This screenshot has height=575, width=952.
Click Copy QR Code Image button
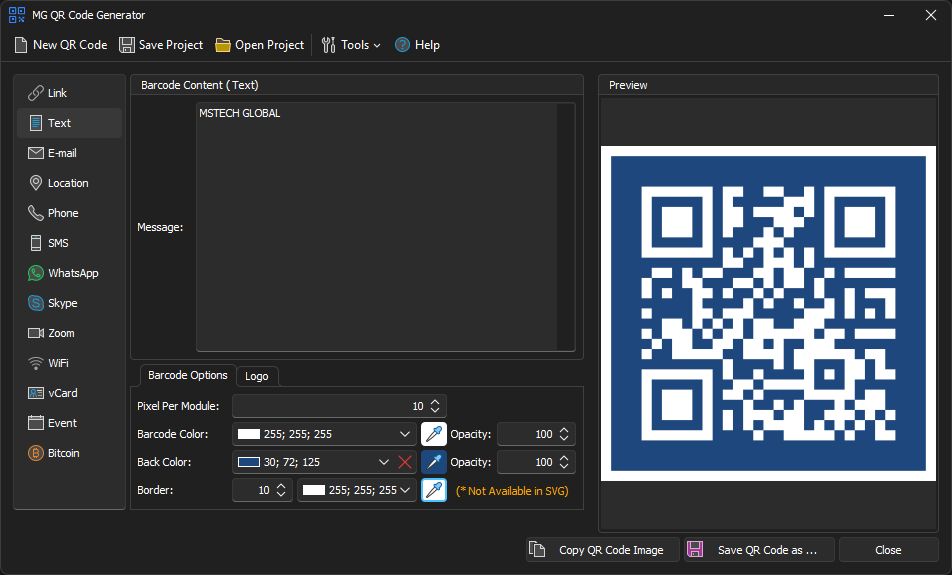click(602, 550)
